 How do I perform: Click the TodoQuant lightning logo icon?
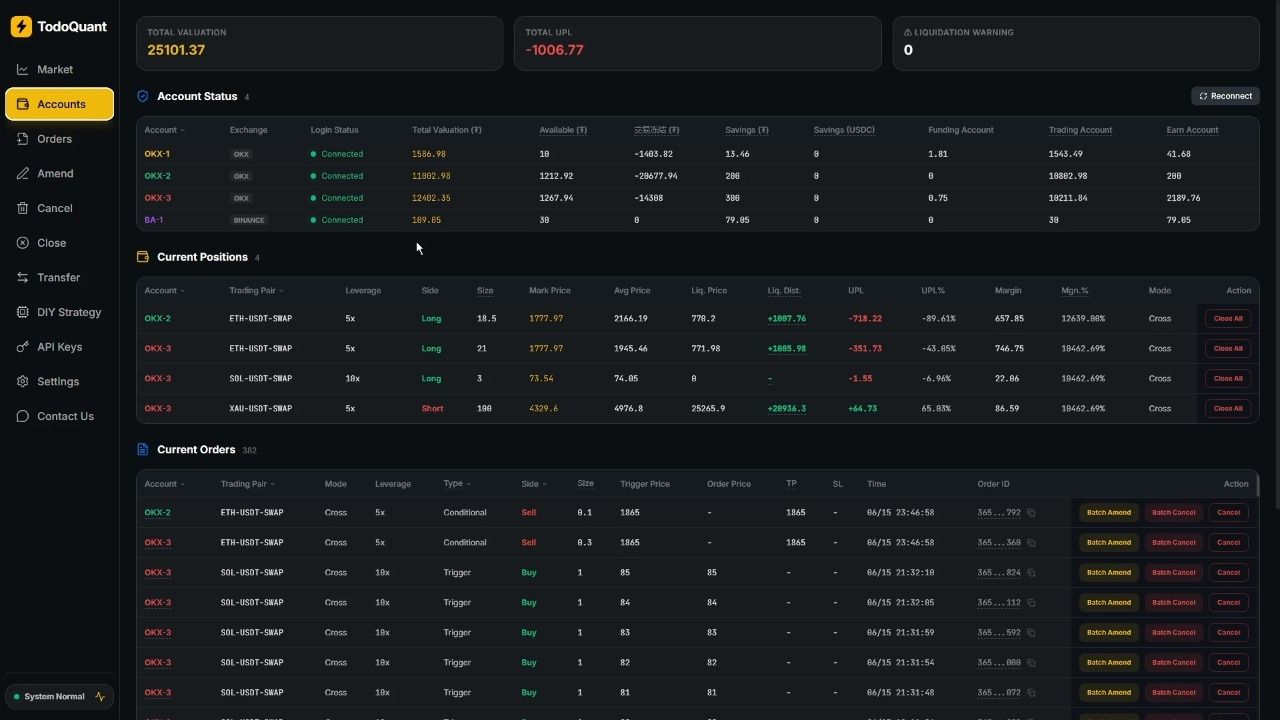tap(21, 27)
